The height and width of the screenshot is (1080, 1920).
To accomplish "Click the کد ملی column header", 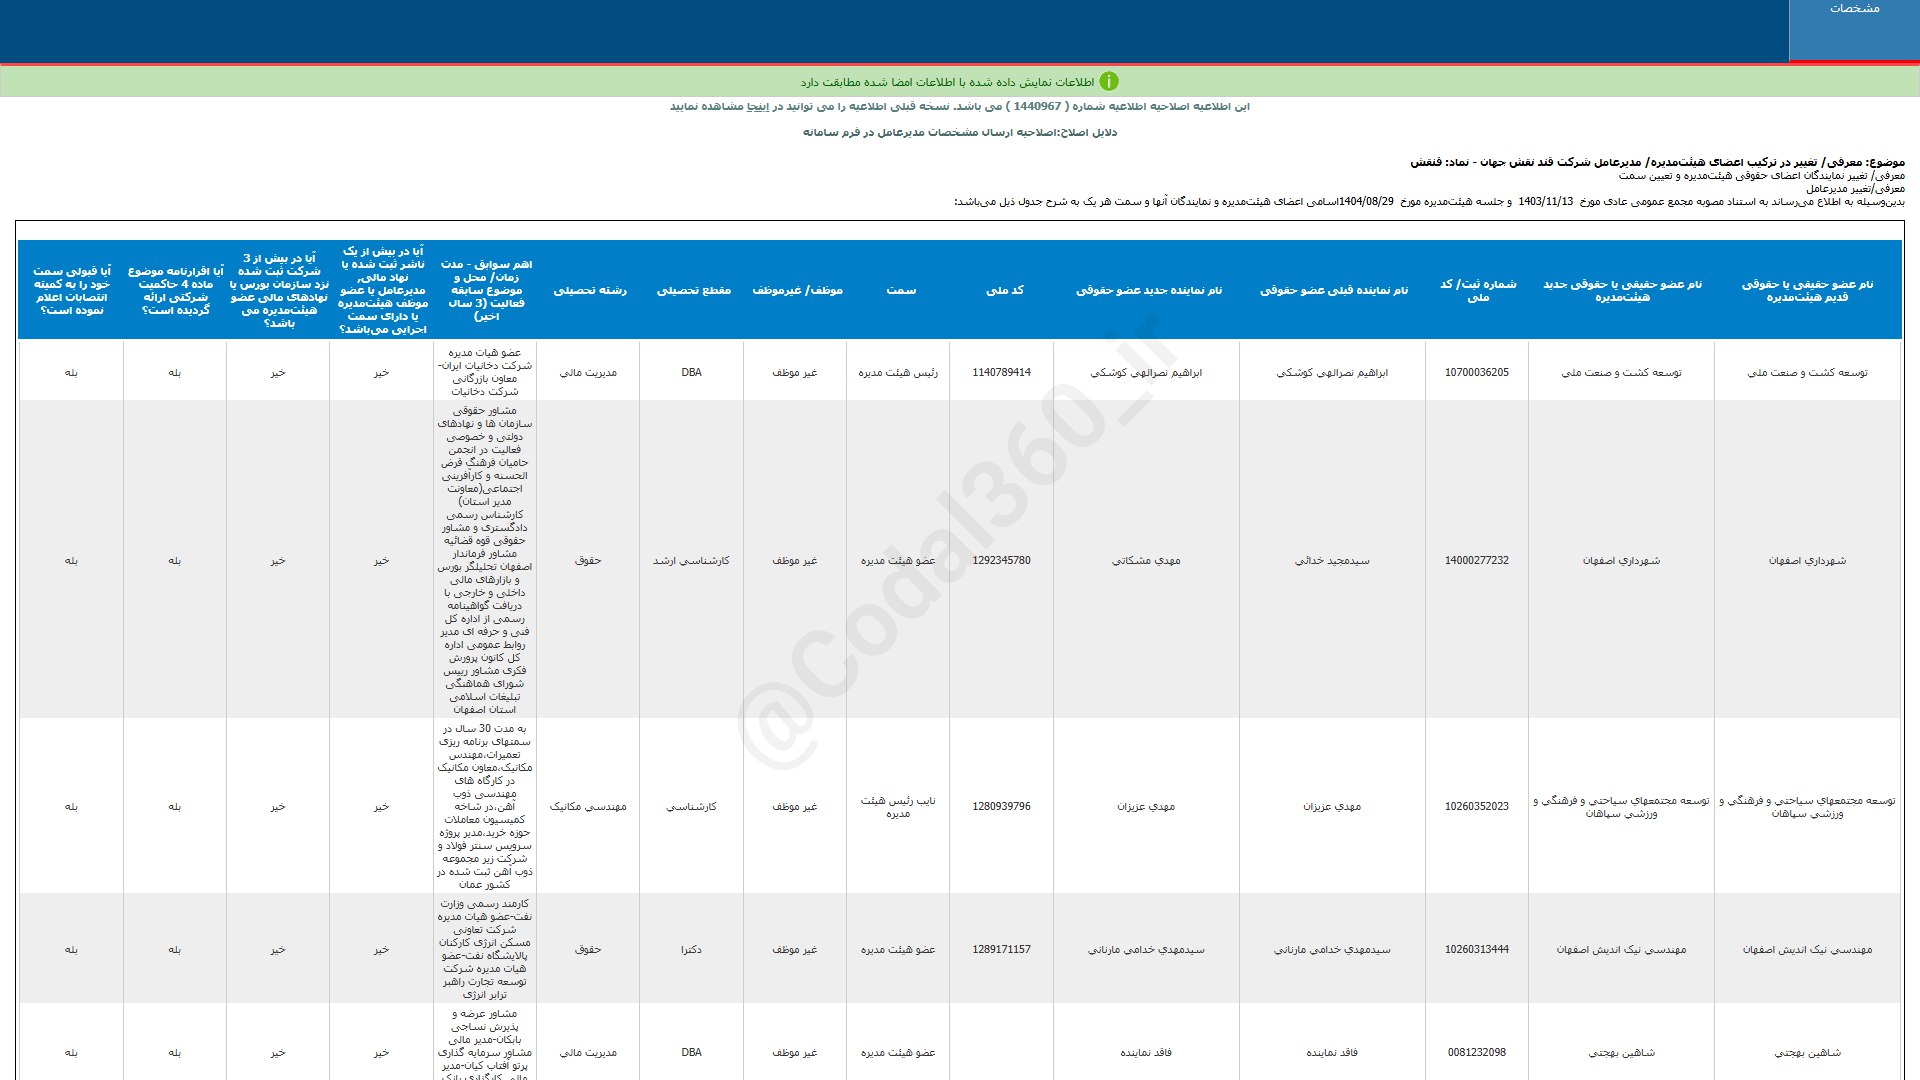I will click(x=1004, y=290).
